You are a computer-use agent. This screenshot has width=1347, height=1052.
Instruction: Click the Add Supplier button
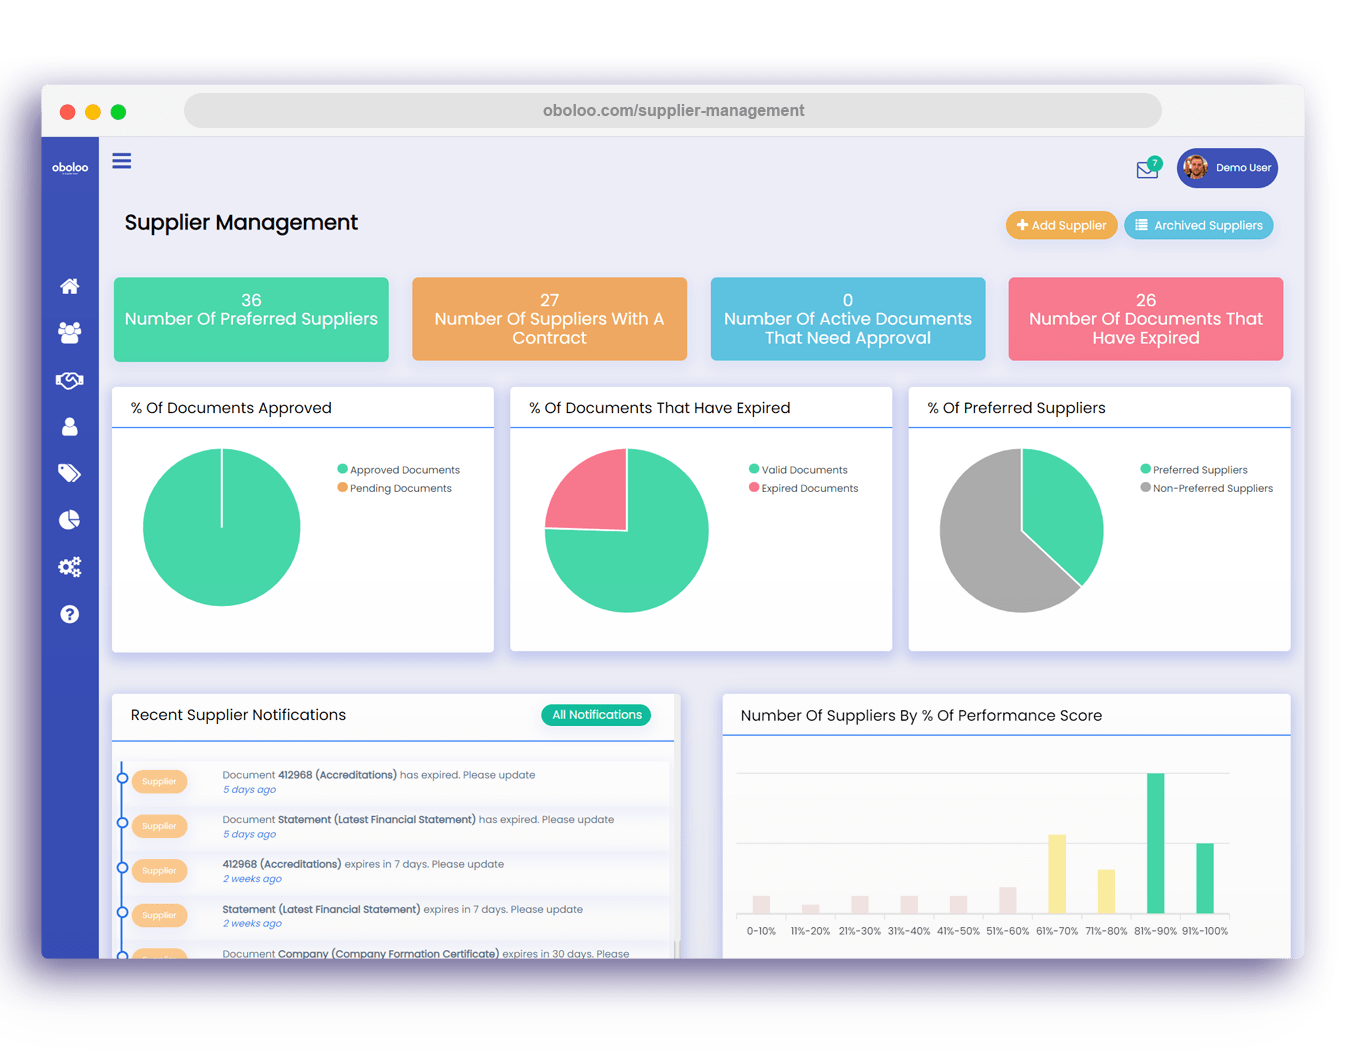click(x=1061, y=225)
